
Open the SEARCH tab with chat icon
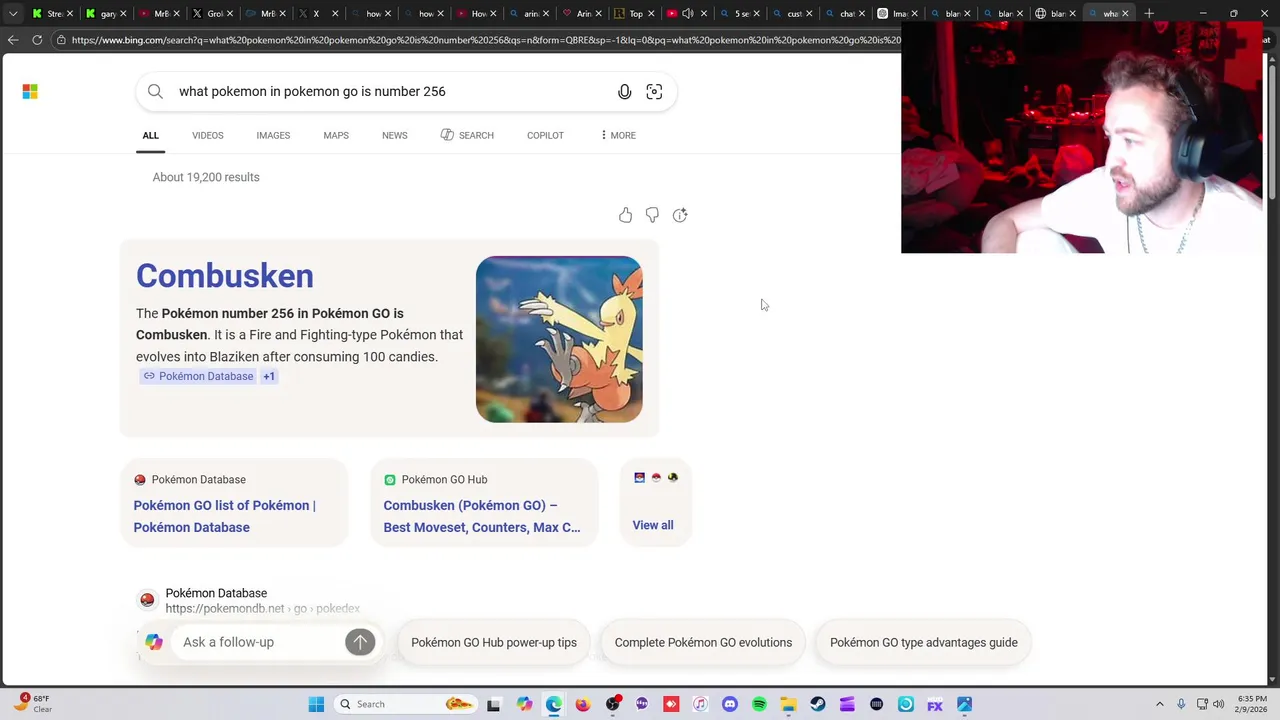[467, 135]
